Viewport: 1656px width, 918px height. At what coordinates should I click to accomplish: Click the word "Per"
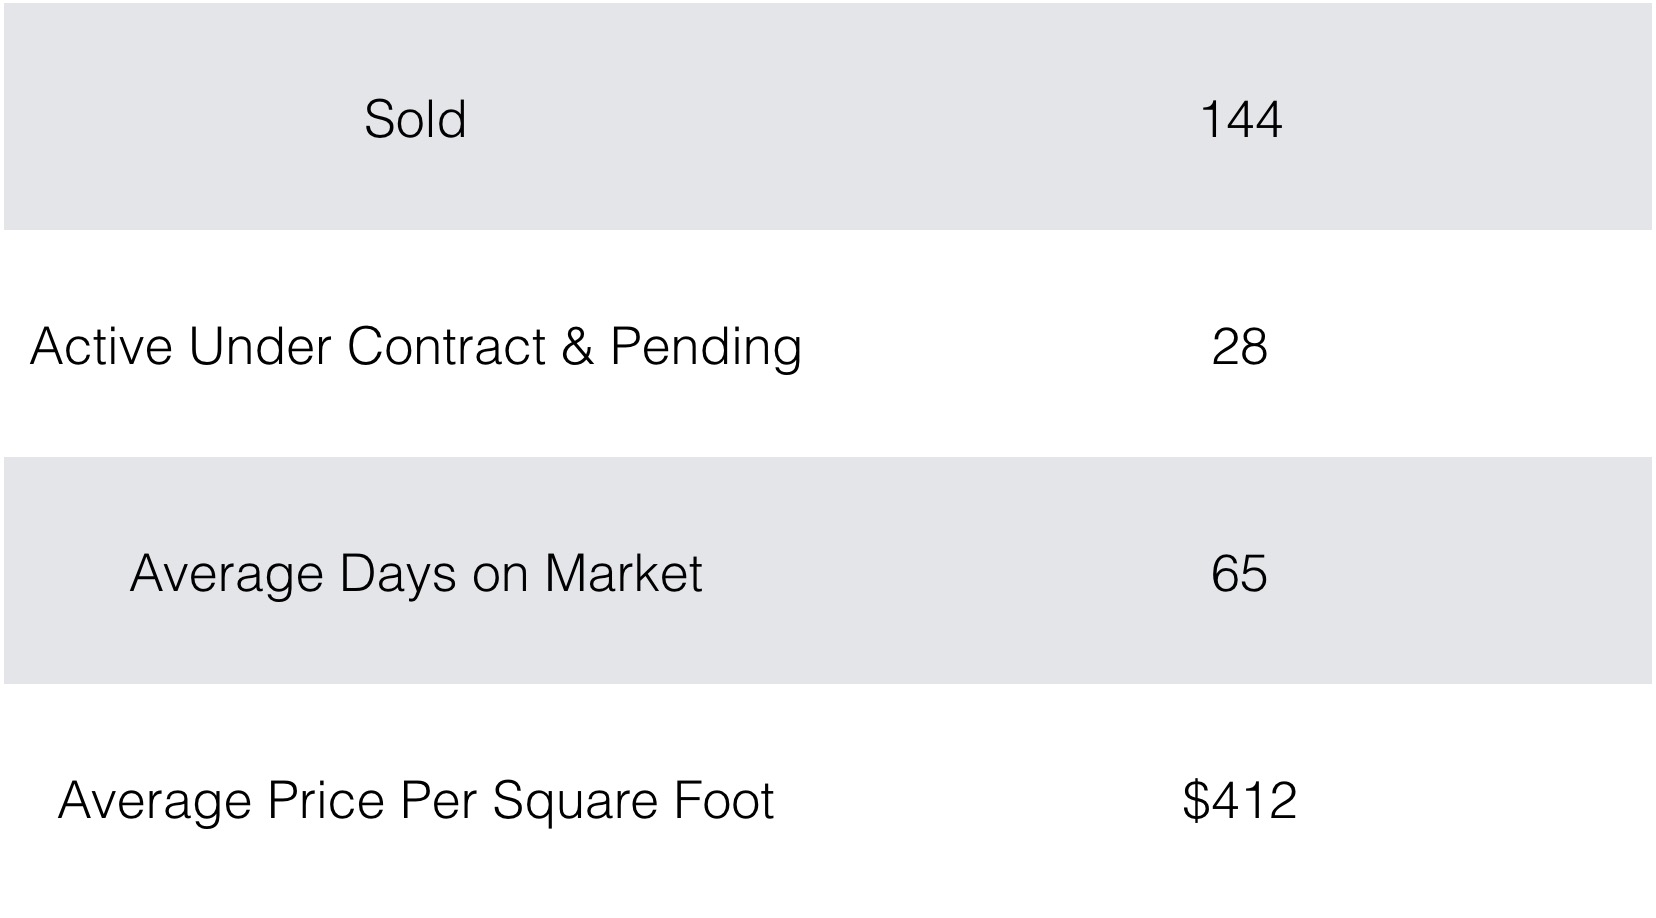pyautogui.click(x=437, y=801)
